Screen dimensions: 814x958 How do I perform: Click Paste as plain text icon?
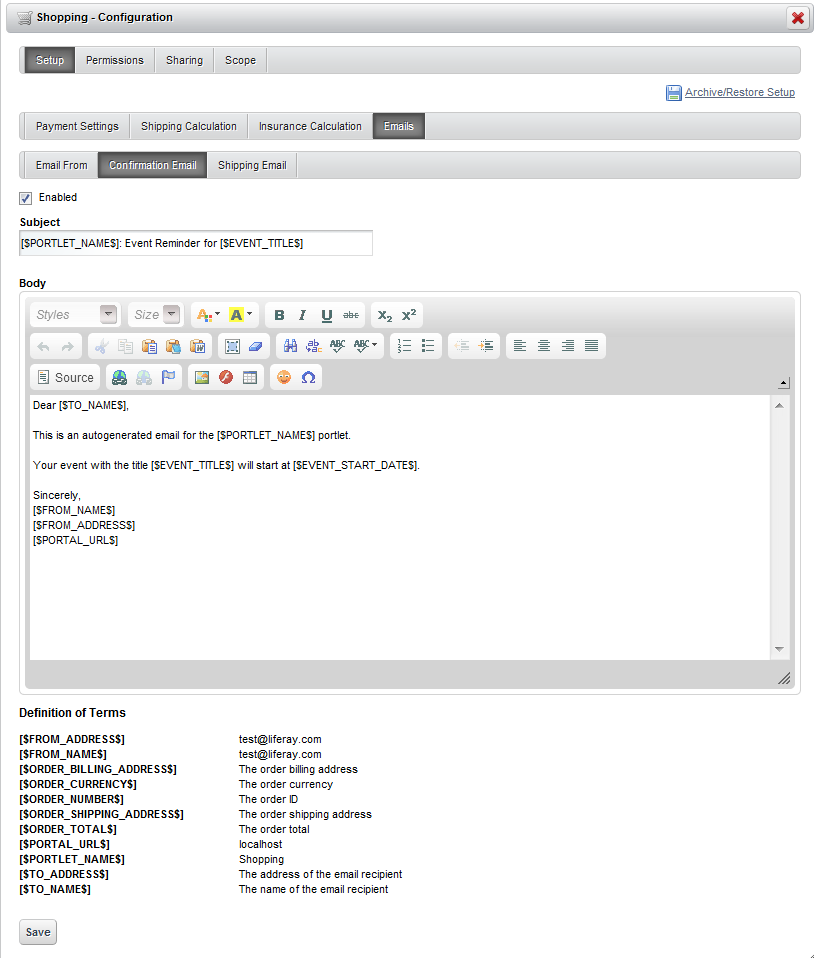174,346
